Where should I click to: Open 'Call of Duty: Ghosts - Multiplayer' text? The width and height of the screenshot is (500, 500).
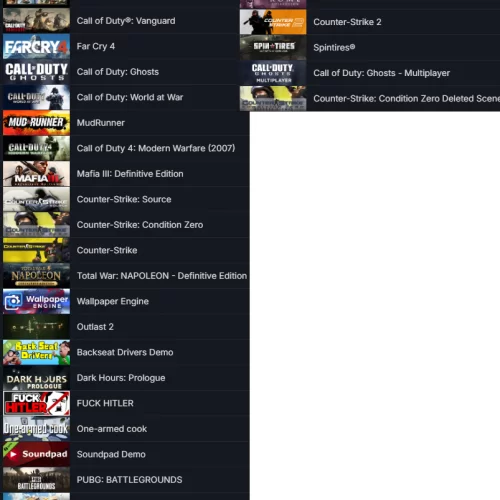tap(382, 73)
